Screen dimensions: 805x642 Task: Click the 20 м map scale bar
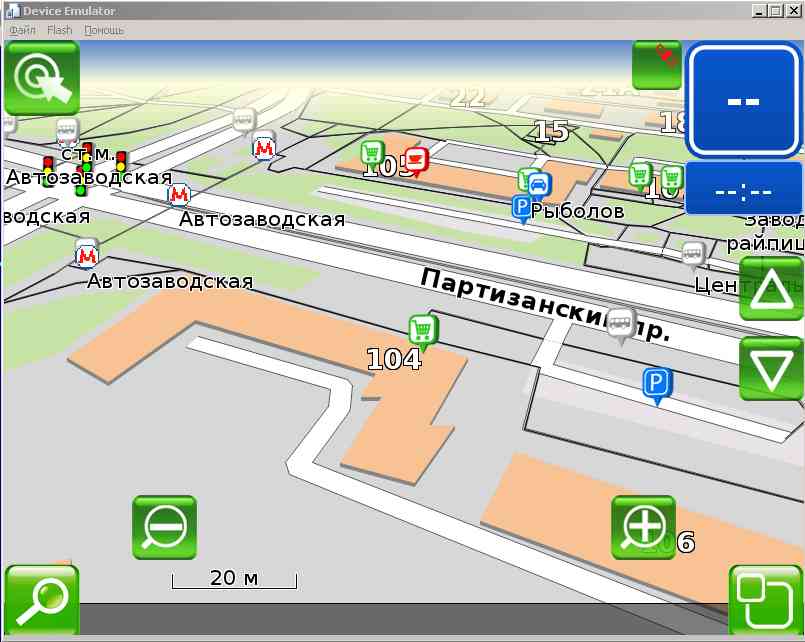point(234,579)
